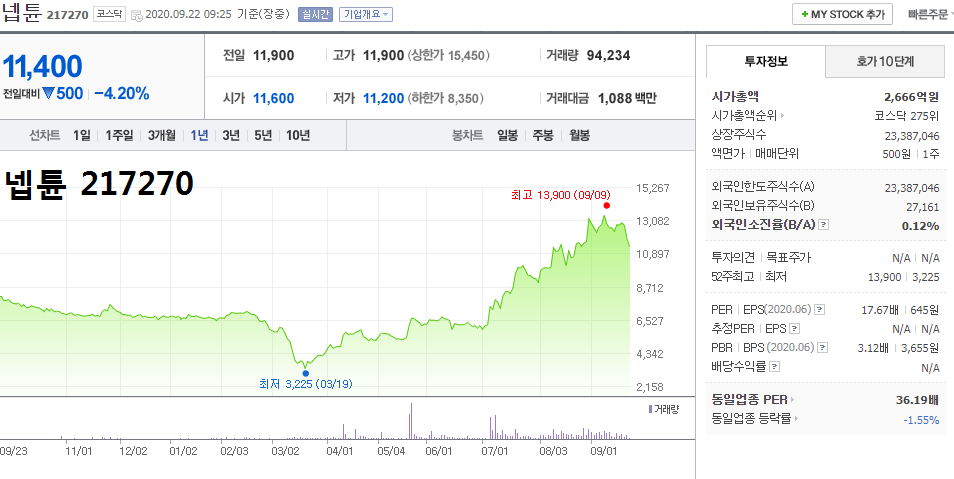This screenshot has height=479, width=954.
Task: Click the blue 최저 marker dot on chart
Action: pos(305,373)
